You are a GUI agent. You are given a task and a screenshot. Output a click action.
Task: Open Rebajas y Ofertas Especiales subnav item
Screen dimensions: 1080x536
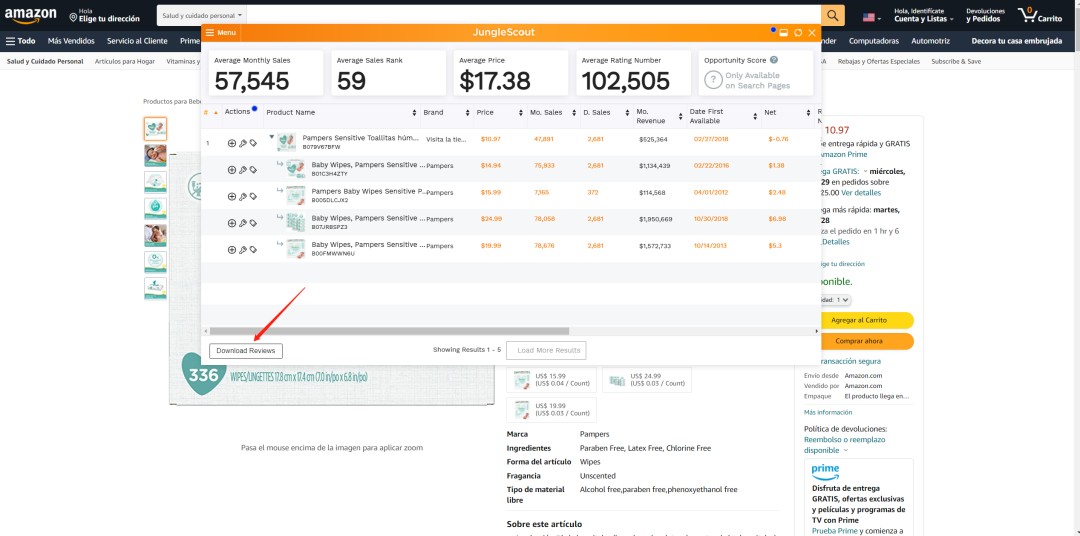pyautogui.click(x=878, y=61)
